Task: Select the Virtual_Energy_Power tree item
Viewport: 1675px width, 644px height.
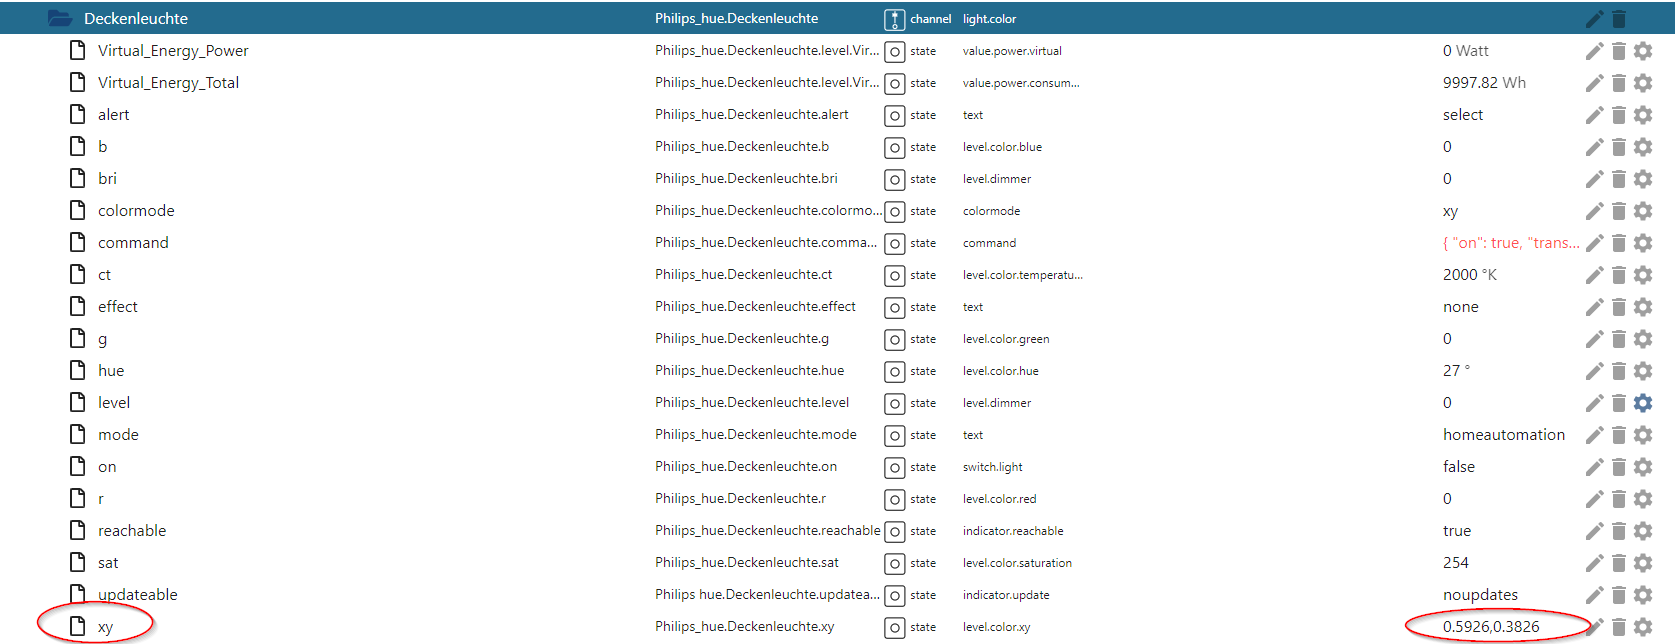Action: point(173,51)
